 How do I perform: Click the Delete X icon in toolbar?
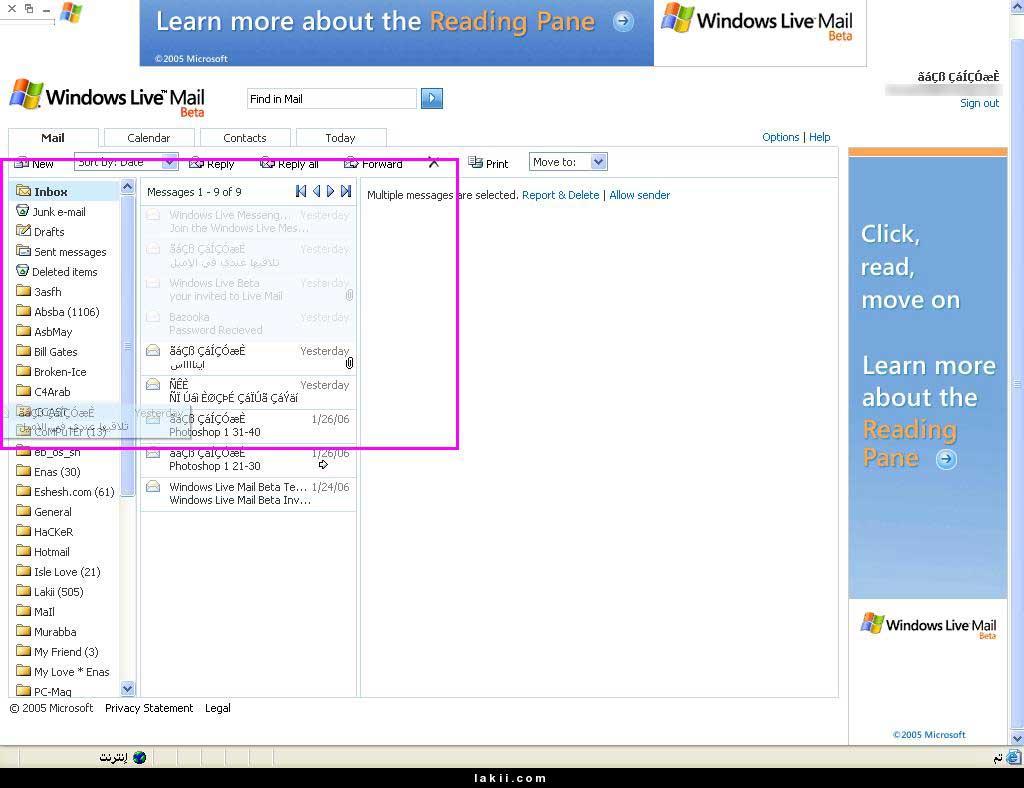[434, 163]
